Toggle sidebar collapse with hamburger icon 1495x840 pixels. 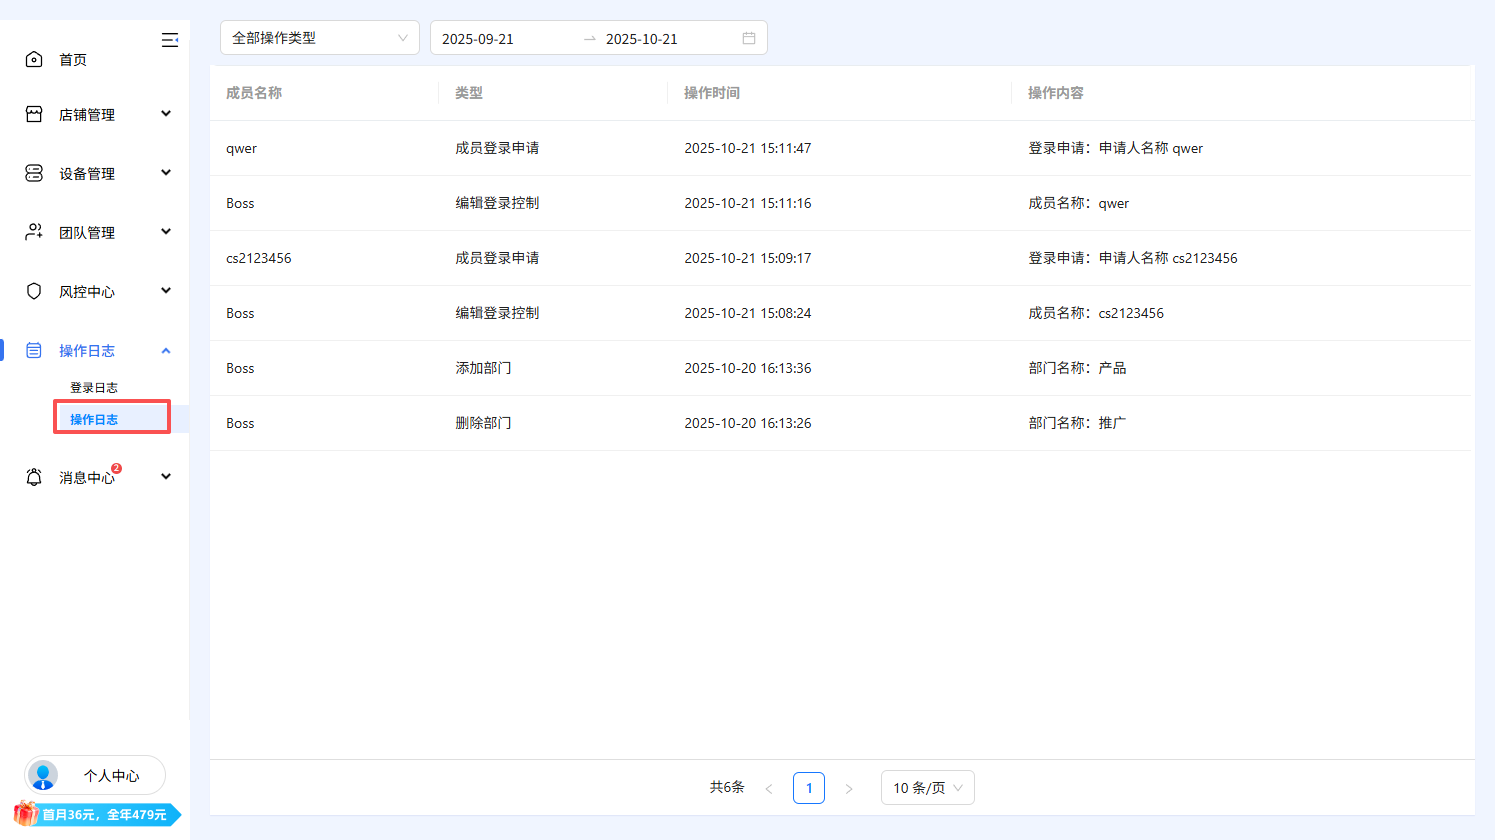pos(170,39)
